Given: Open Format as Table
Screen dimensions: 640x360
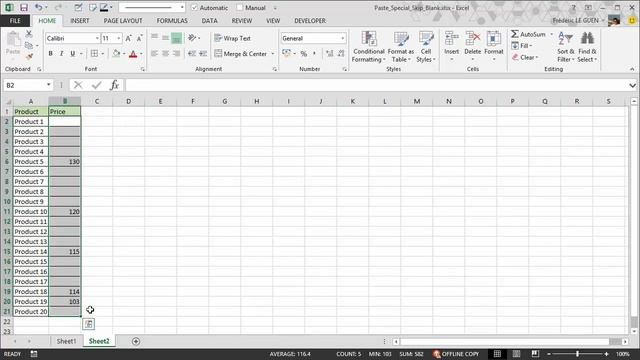Looking at the screenshot, I should click(401, 47).
